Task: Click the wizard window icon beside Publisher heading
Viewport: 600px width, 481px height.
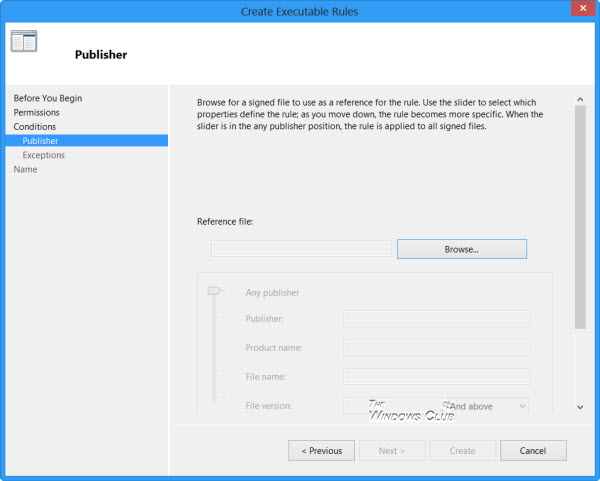Action: (x=24, y=41)
